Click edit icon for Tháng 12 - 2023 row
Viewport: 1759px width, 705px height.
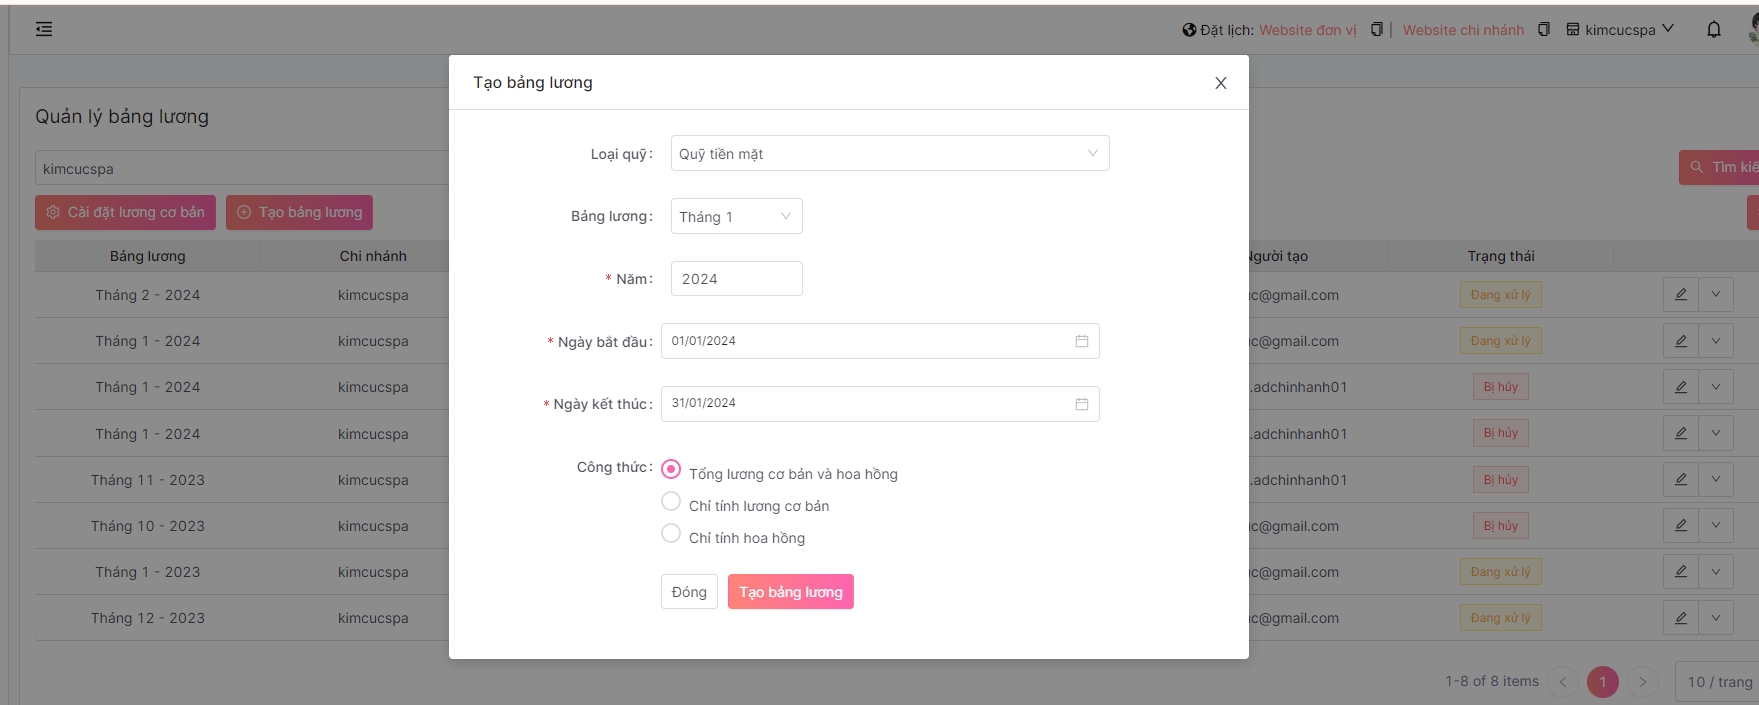pyautogui.click(x=1680, y=618)
